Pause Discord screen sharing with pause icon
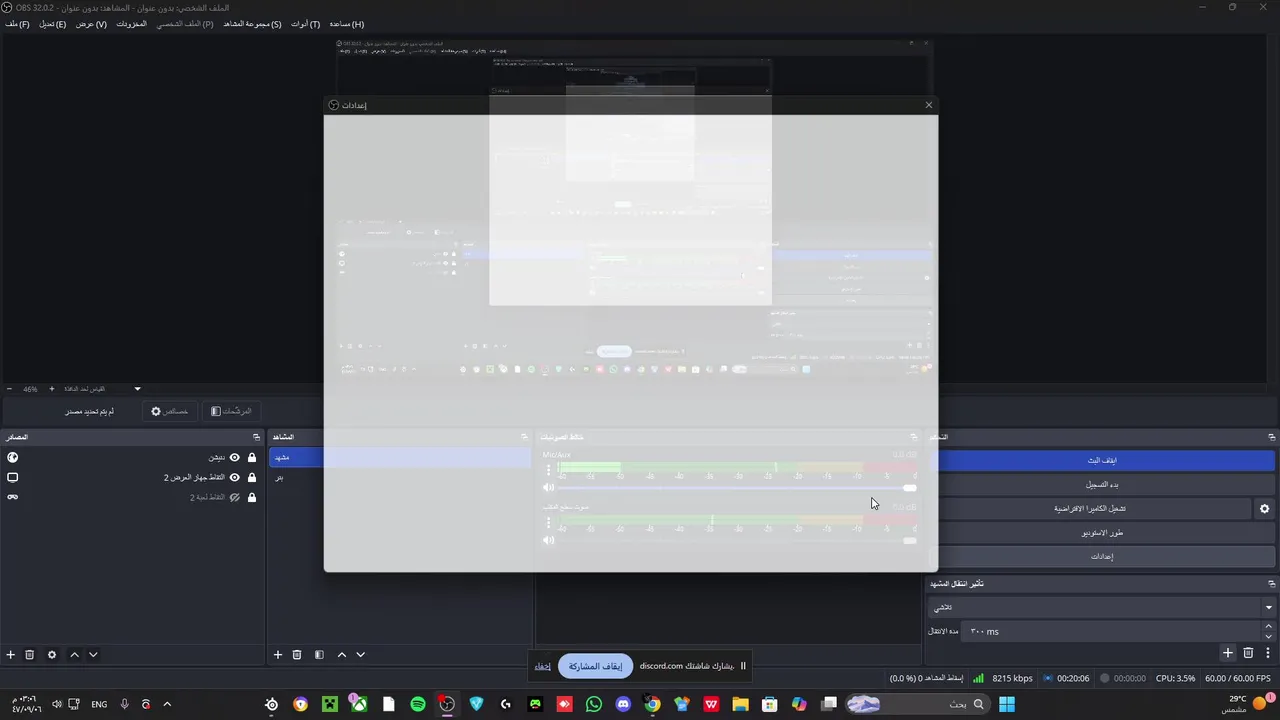 743,666
